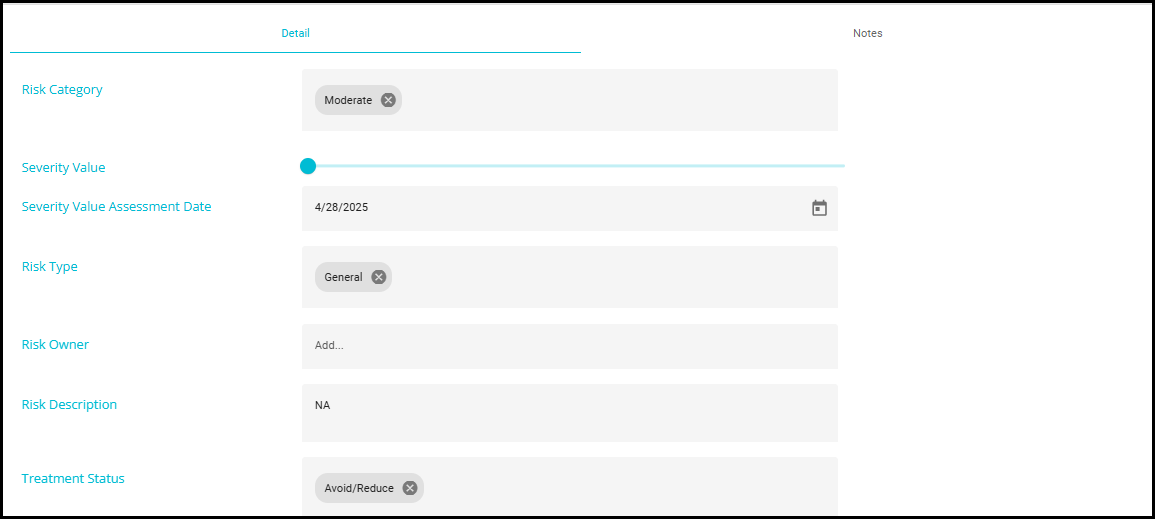Click the Treatment Status field label

pyautogui.click(x=73, y=479)
